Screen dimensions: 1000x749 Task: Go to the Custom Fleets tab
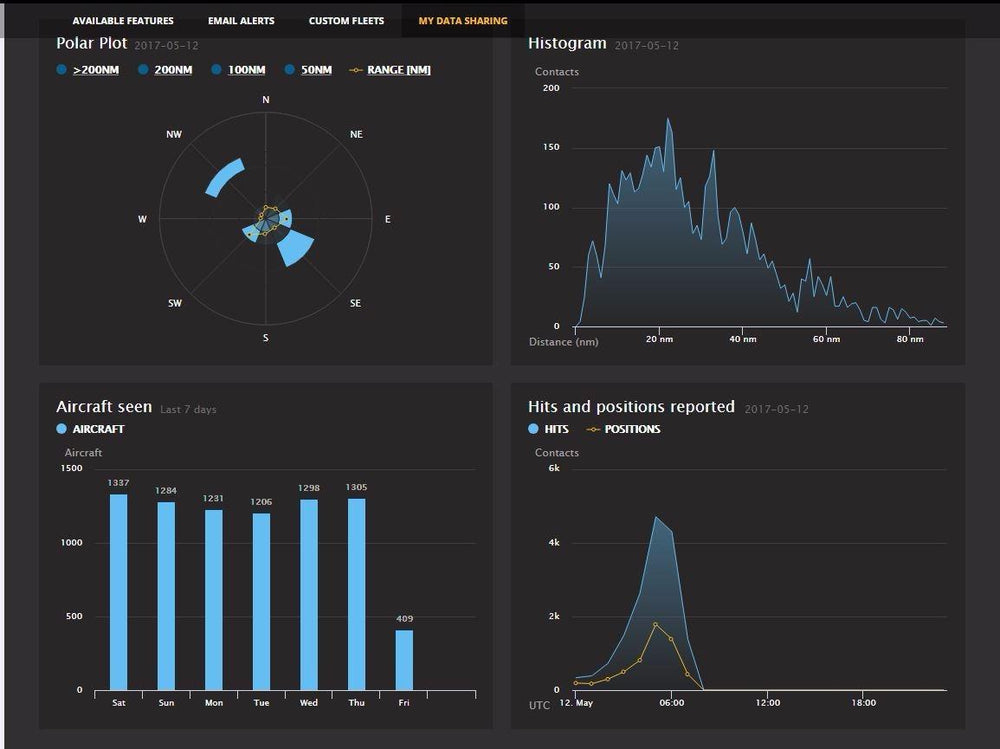(346, 21)
